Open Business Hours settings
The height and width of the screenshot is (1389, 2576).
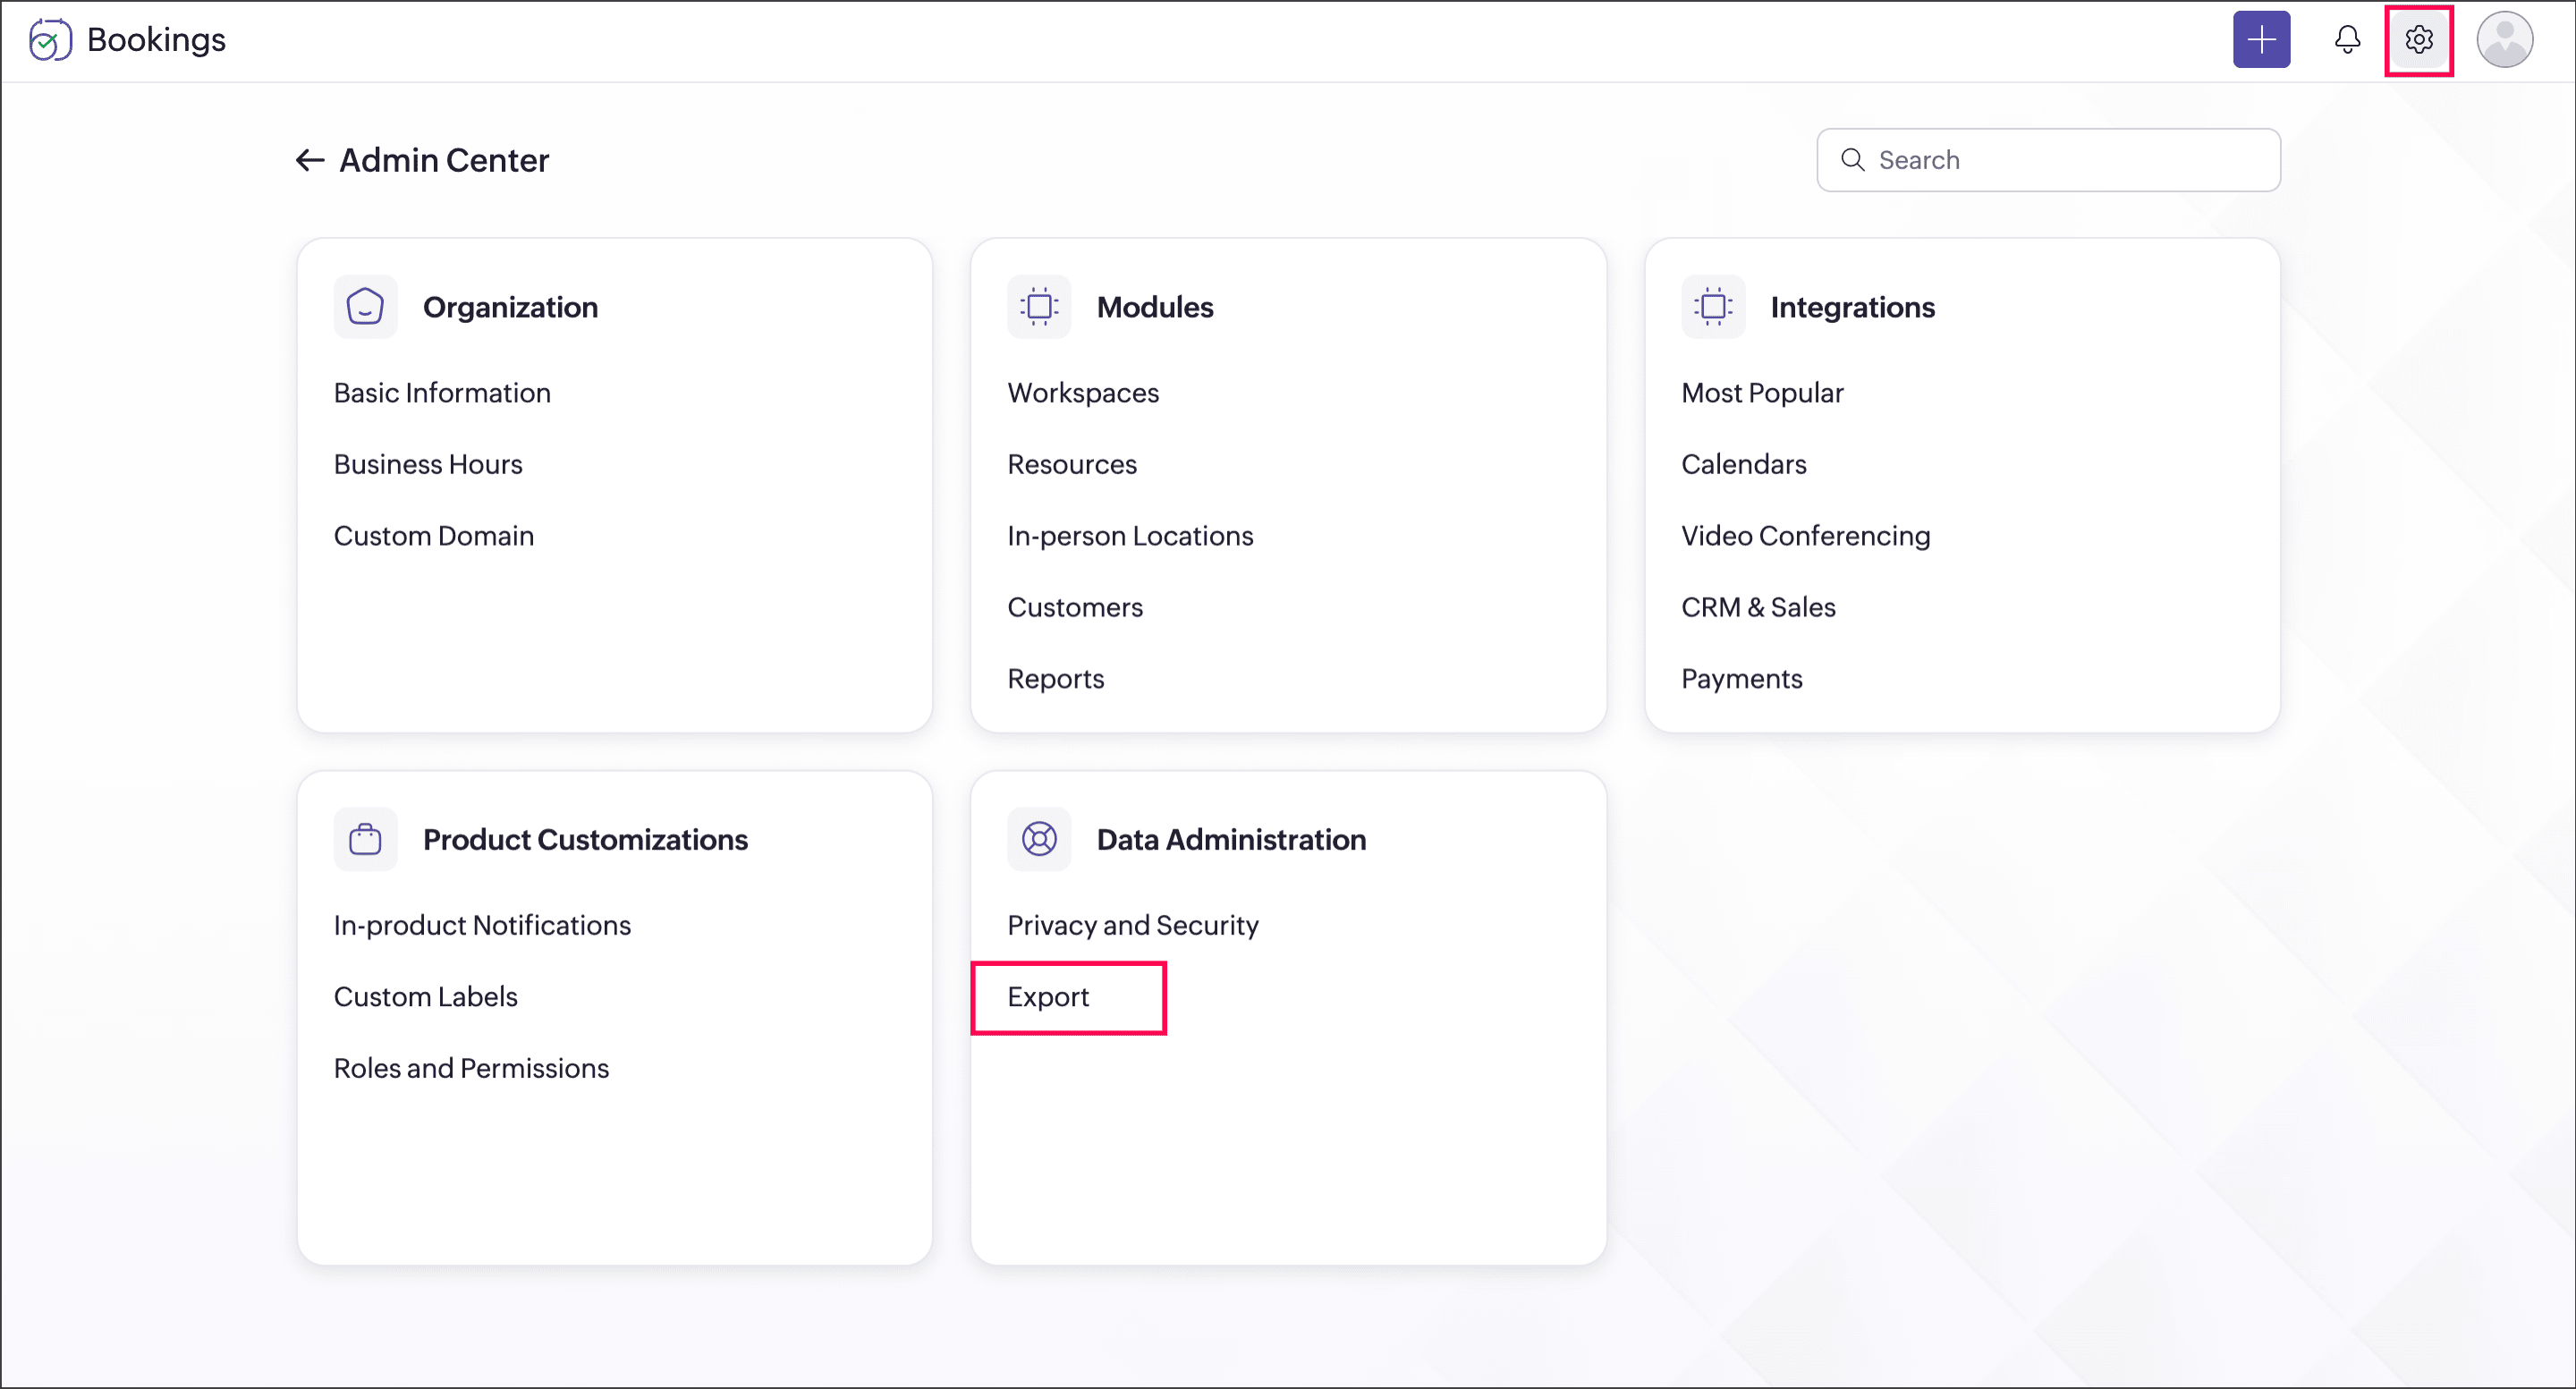(428, 464)
